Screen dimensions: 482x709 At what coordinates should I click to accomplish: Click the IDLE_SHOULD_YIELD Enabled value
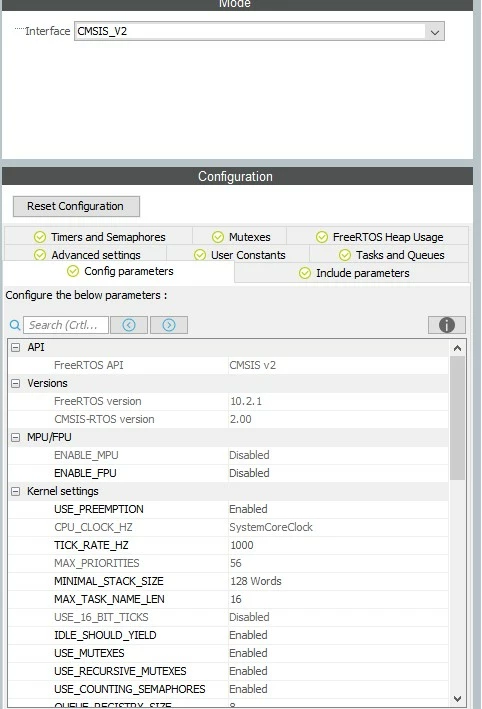pos(248,635)
